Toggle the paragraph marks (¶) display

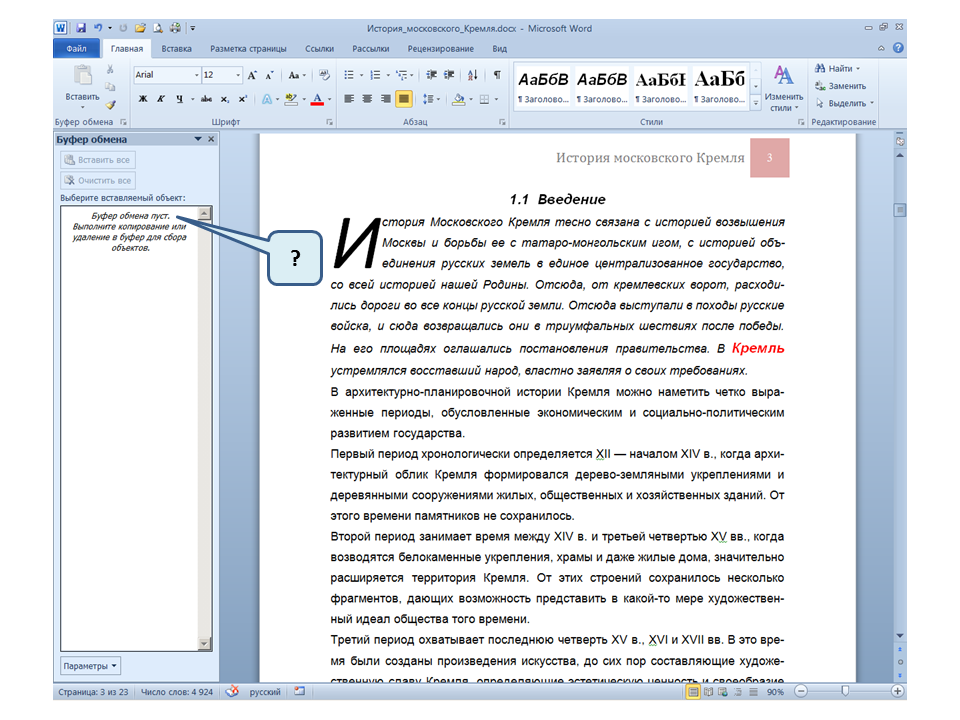497,75
